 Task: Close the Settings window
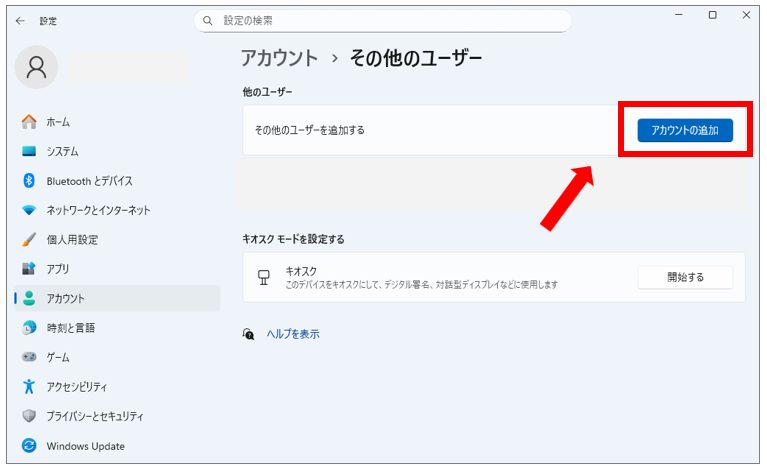[x=746, y=15]
